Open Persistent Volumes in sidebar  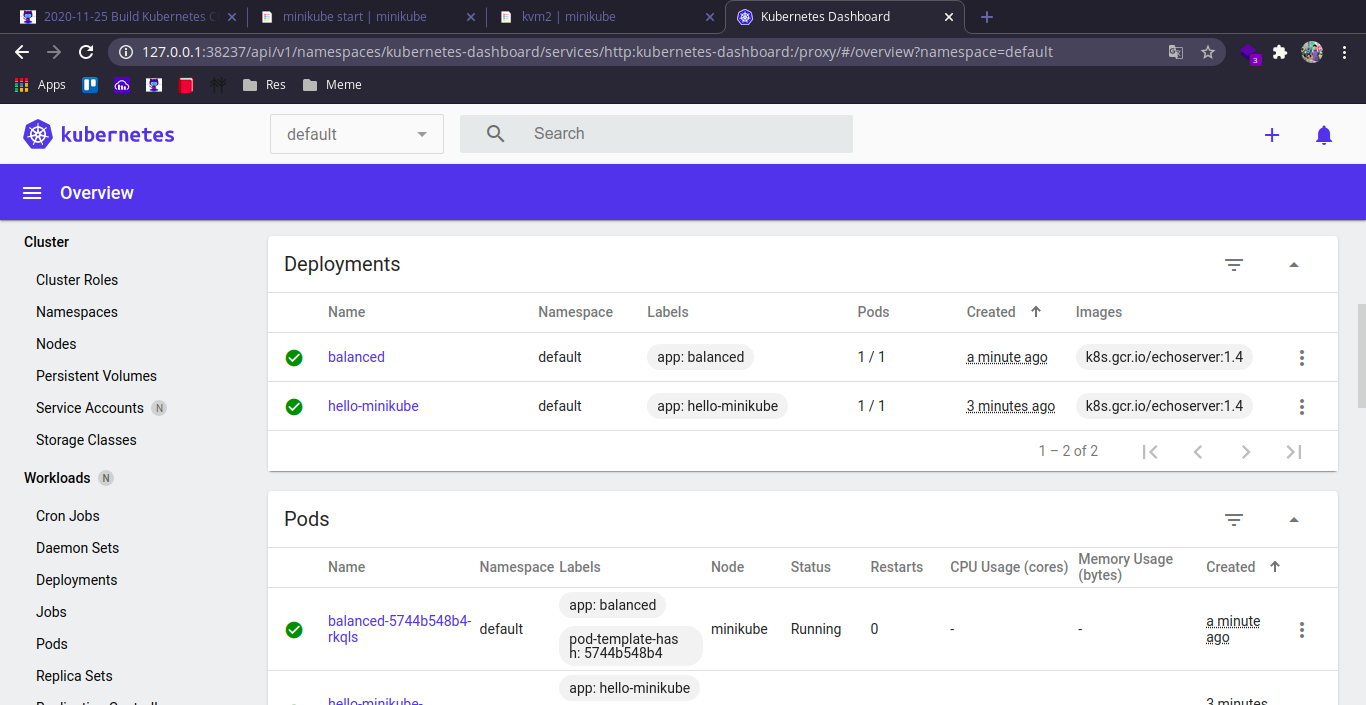(x=96, y=376)
